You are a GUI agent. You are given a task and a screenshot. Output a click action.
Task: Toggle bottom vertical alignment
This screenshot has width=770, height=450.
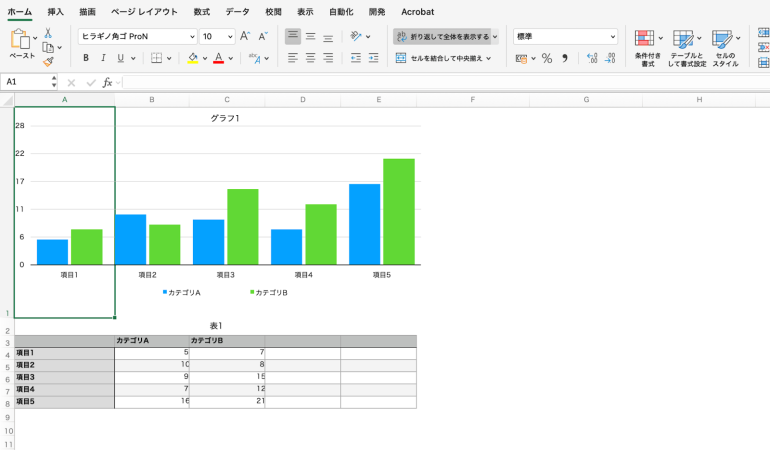[x=328, y=36]
